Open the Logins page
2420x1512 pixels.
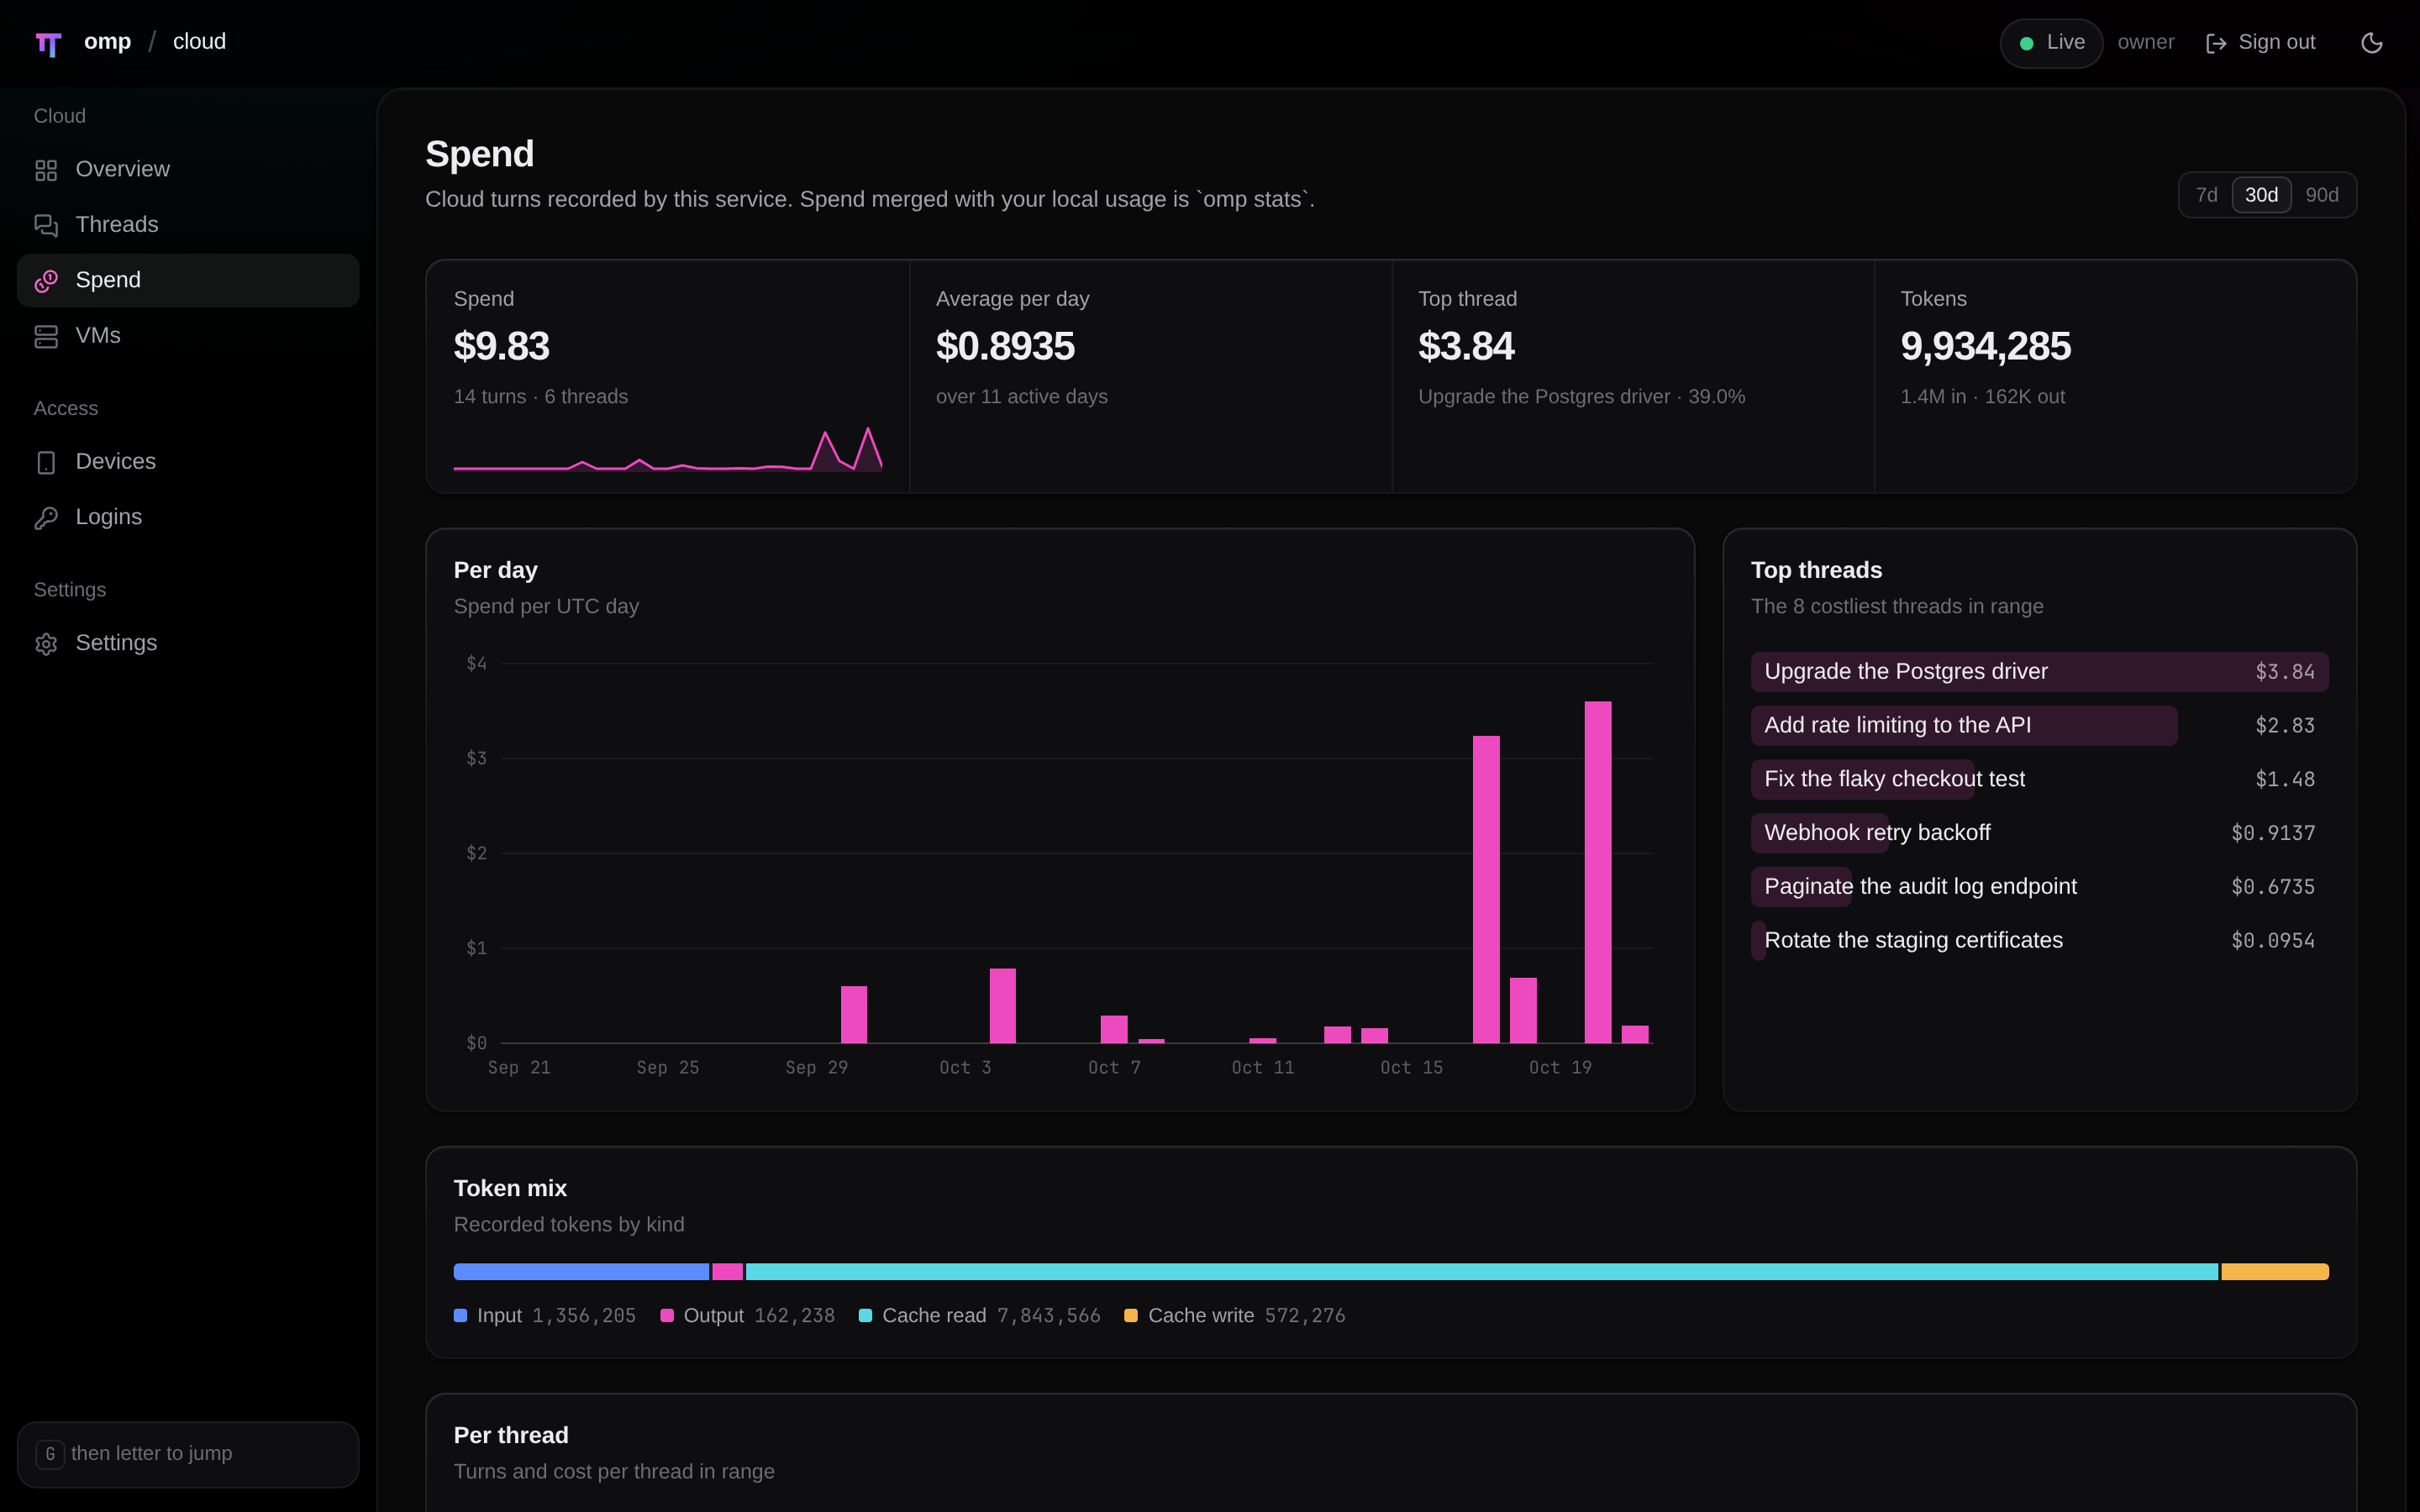[x=188, y=517]
